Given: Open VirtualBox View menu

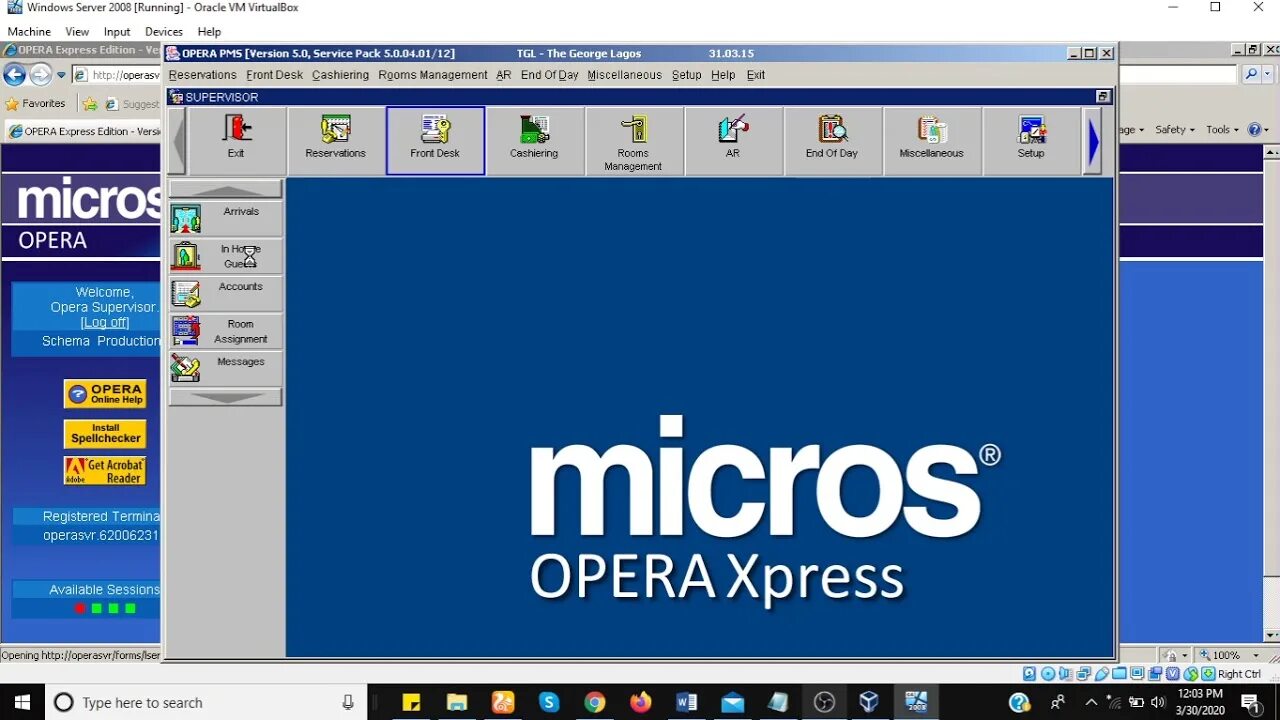Looking at the screenshot, I should click(x=77, y=32).
